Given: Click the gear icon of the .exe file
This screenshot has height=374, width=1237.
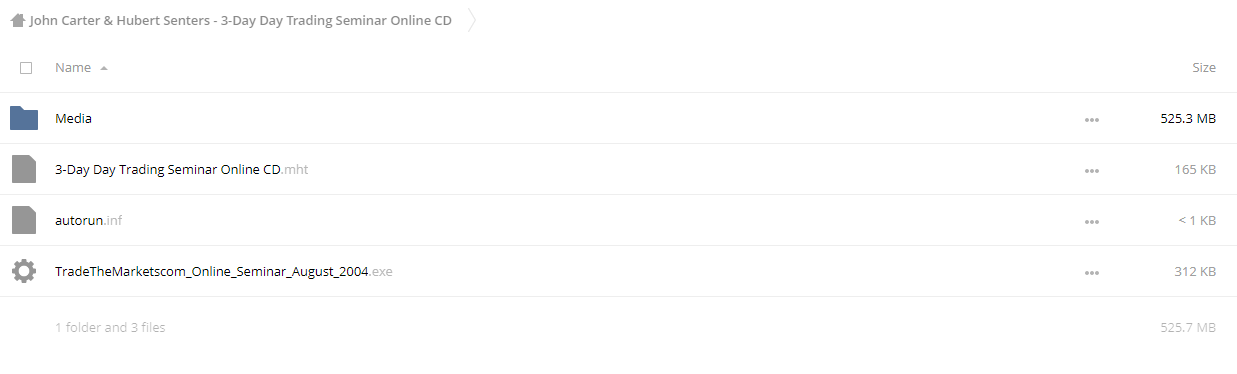Looking at the screenshot, I should pyautogui.click(x=24, y=271).
